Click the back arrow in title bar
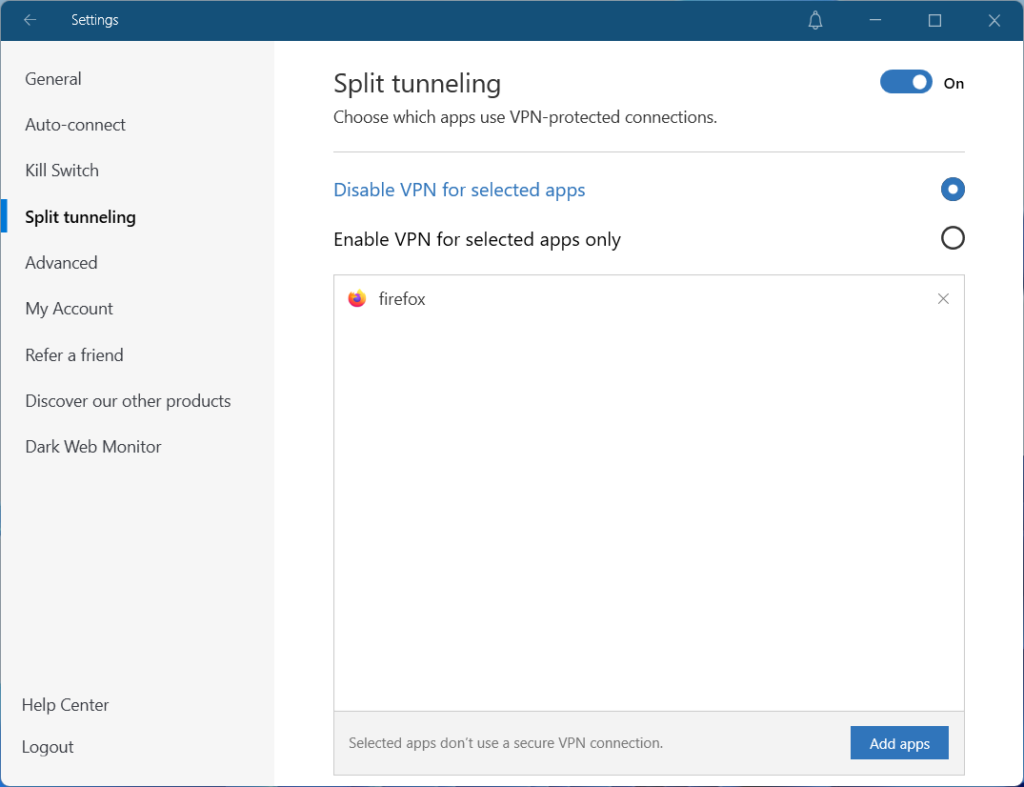1024x787 pixels. click(x=30, y=20)
